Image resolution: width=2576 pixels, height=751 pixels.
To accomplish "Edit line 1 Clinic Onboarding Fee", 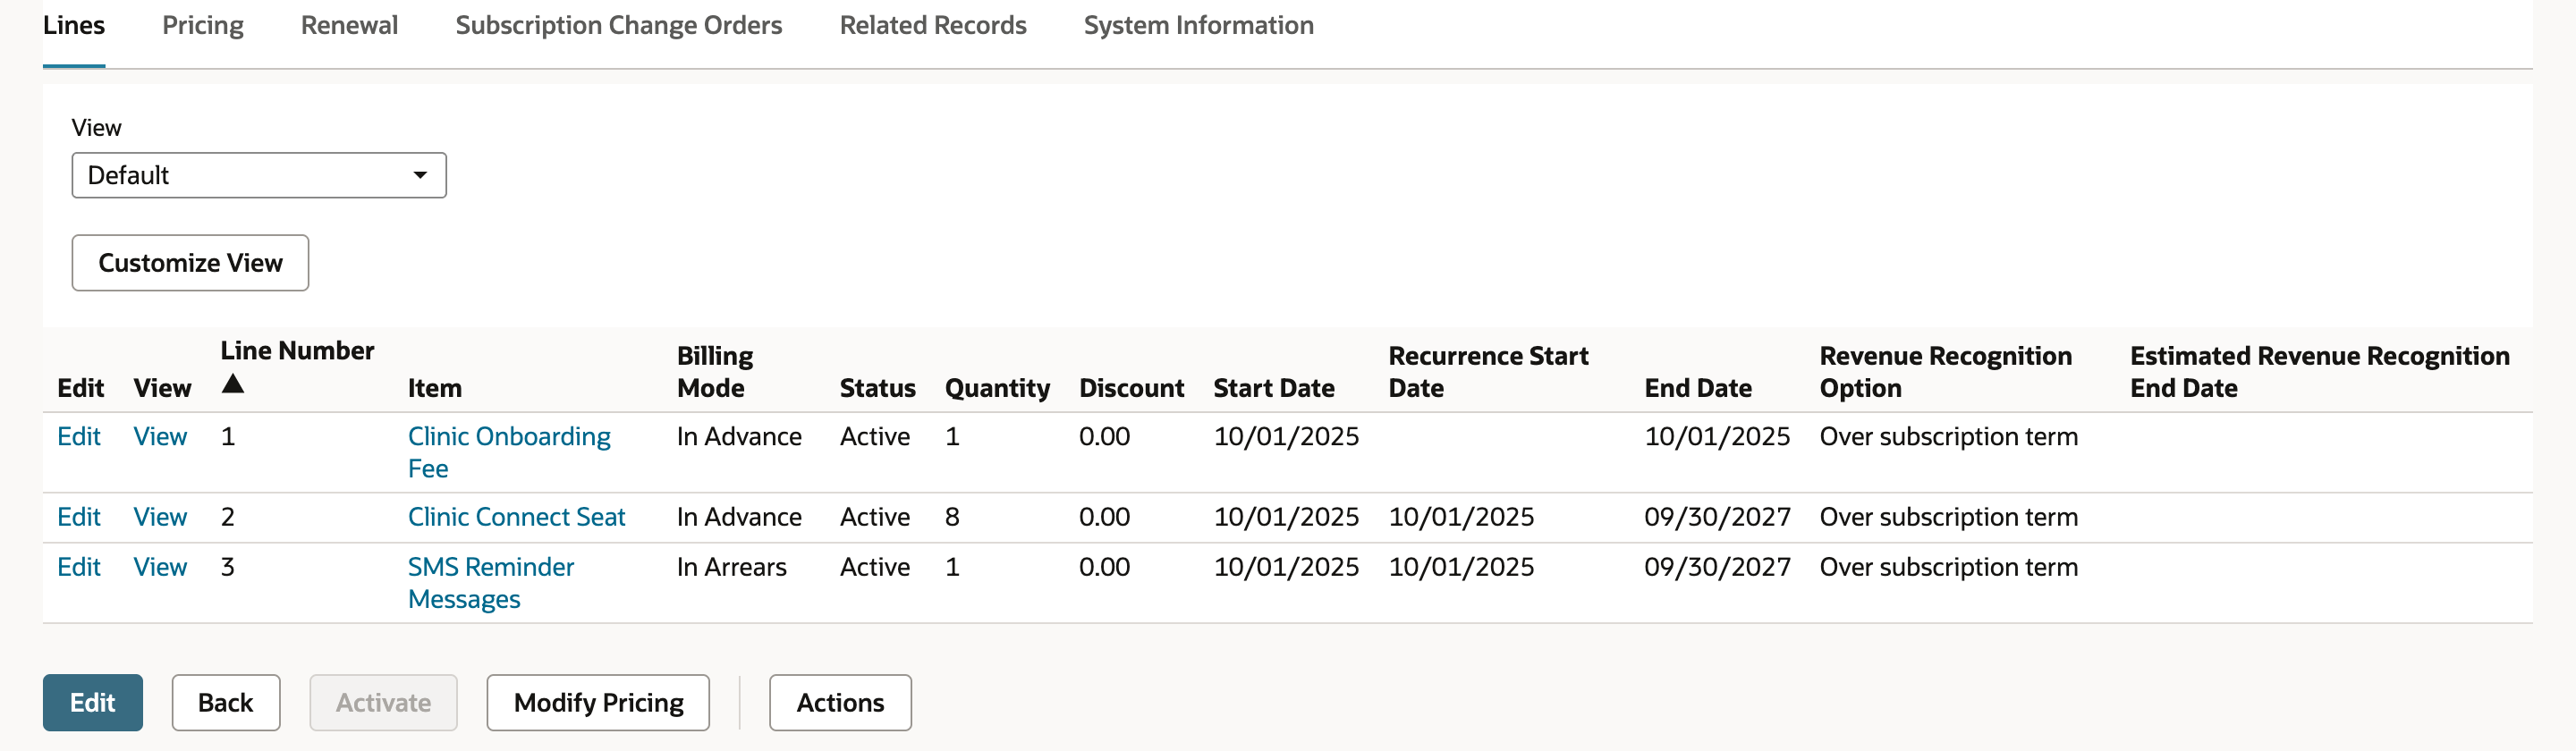I will click(x=79, y=436).
